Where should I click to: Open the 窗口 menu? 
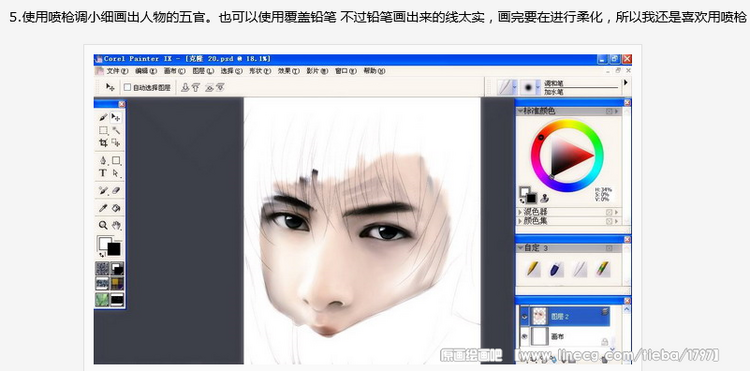pyautogui.click(x=346, y=71)
